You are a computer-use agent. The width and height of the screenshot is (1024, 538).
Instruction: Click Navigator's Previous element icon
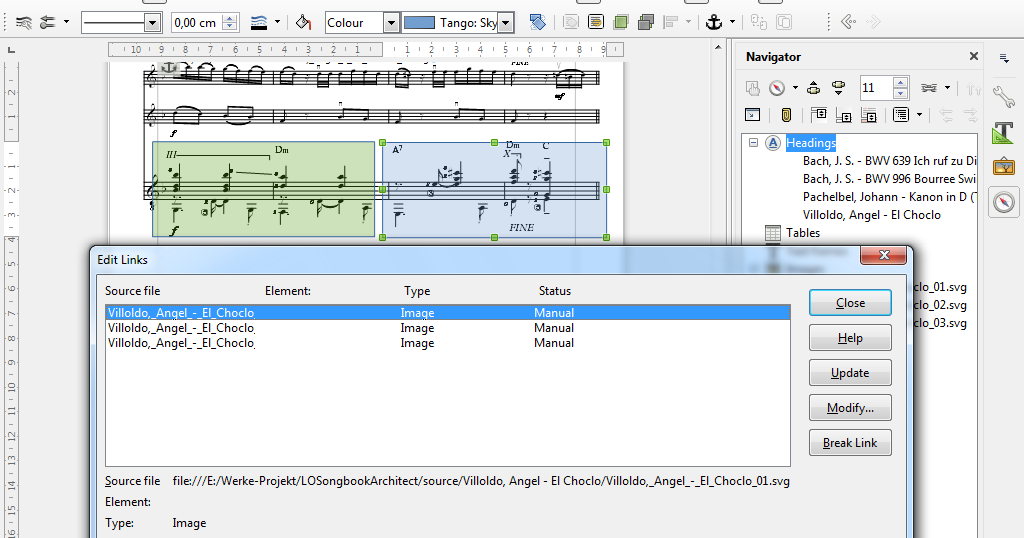click(813, 87)
